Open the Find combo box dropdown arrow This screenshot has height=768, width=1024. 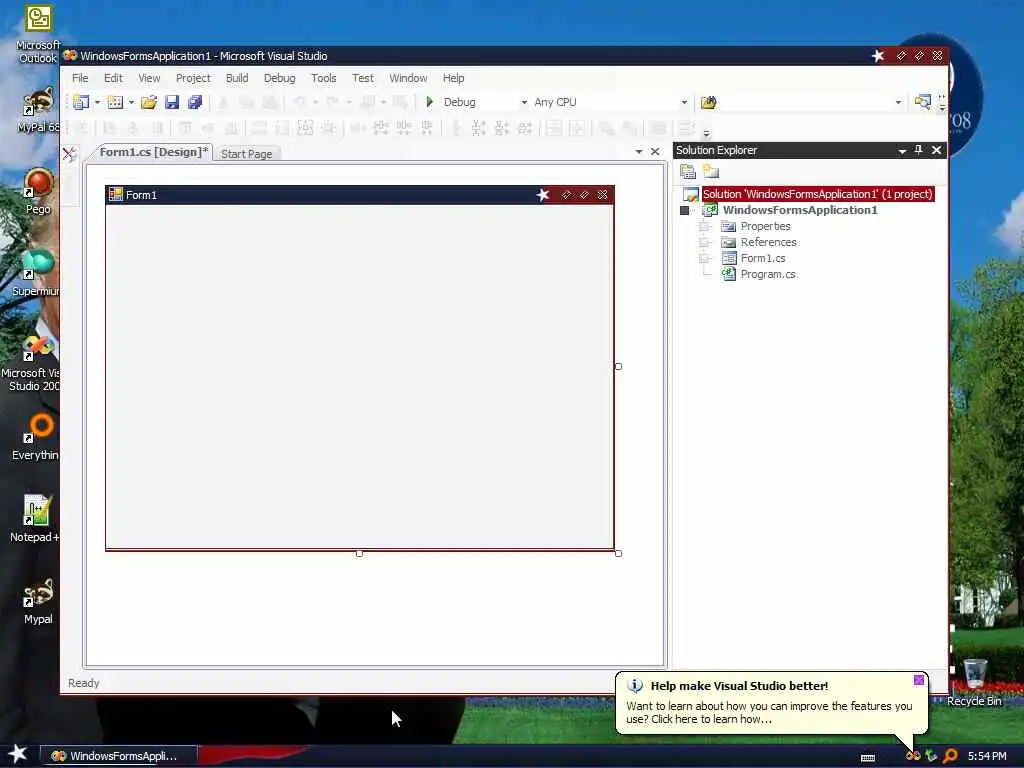point(898,102)
